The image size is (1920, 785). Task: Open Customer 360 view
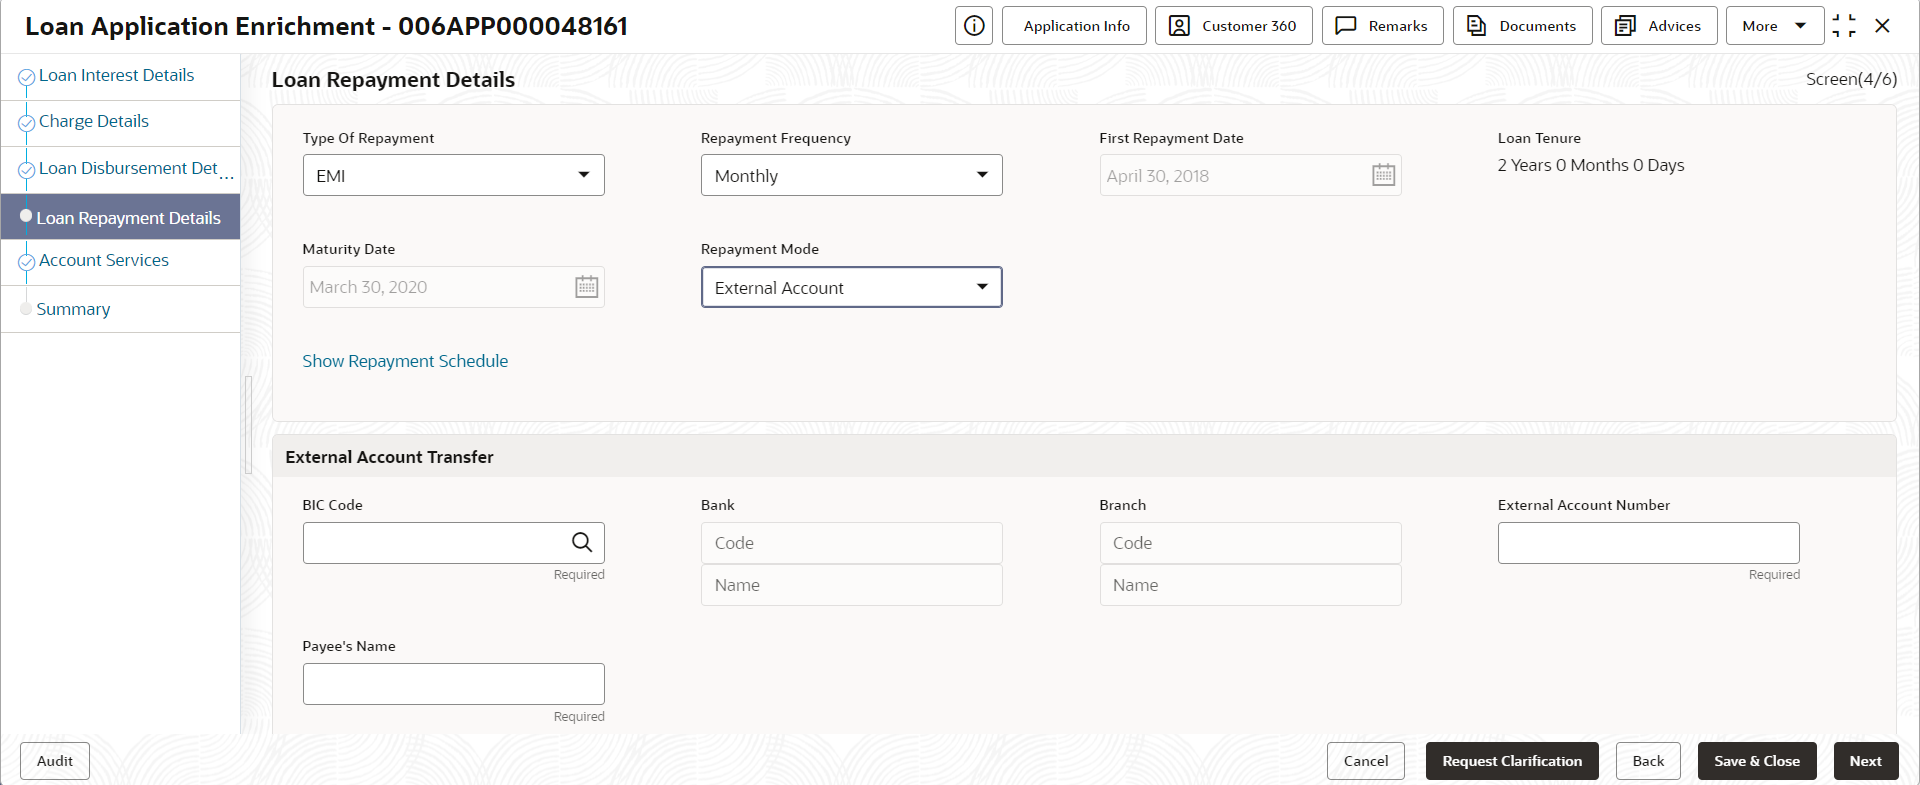click(x=1233, y=26)
